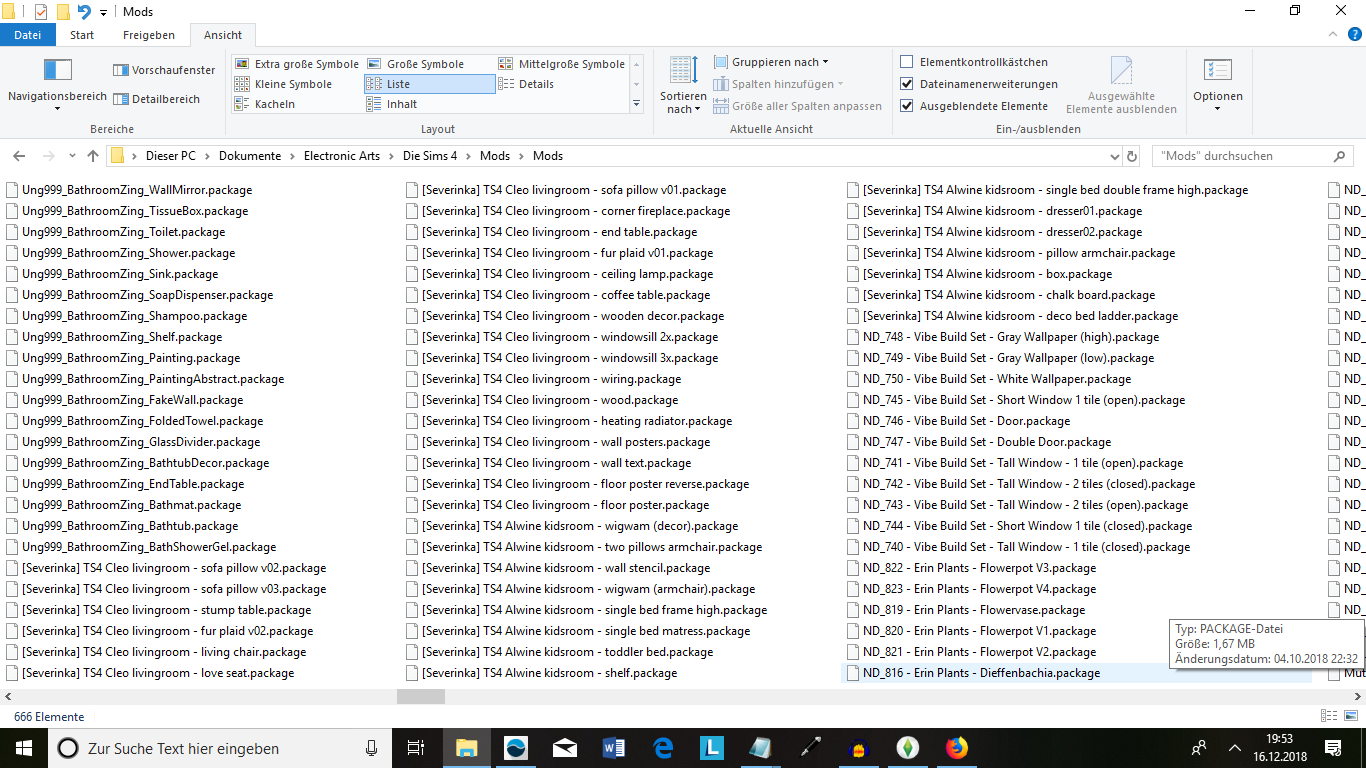Collapse the ribbon with chevron
Image resolution: width=1366 pixels, height=768 pixels.
[x=1332, y=34]
